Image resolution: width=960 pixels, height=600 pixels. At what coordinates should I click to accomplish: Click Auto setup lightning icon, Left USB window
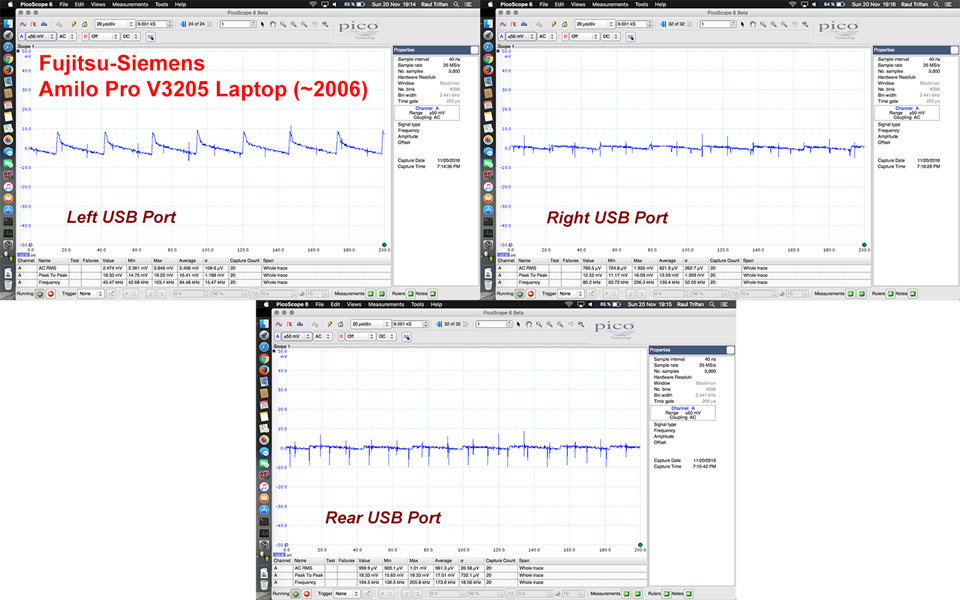(74, 24)
